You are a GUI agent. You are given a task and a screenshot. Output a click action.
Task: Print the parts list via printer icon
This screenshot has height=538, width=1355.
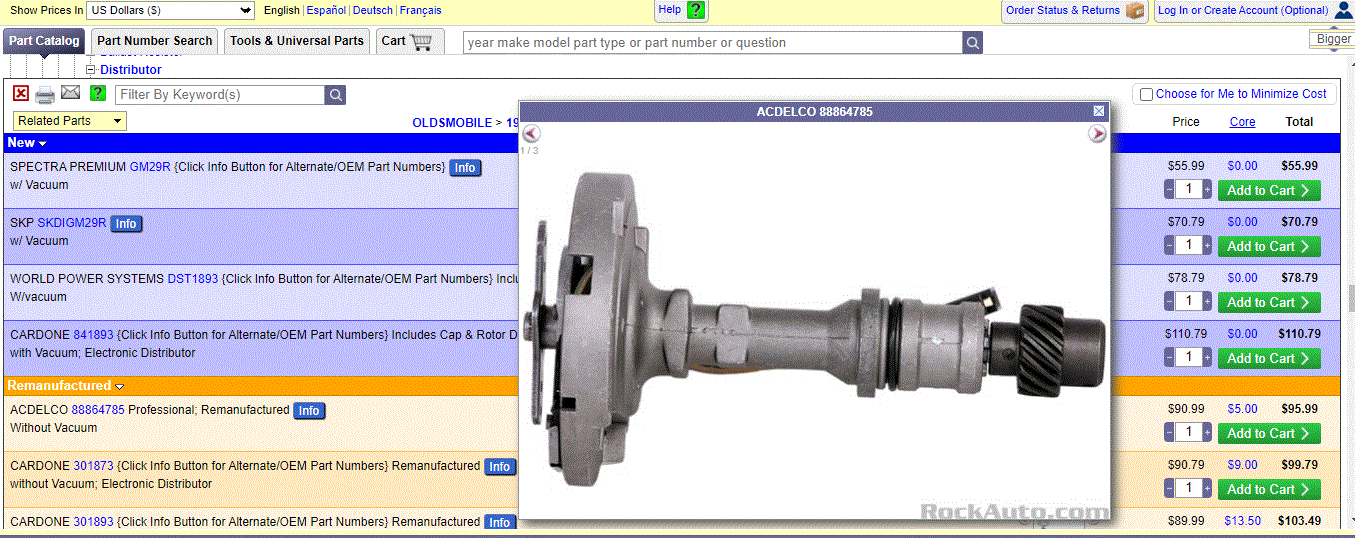click(45, 95)
